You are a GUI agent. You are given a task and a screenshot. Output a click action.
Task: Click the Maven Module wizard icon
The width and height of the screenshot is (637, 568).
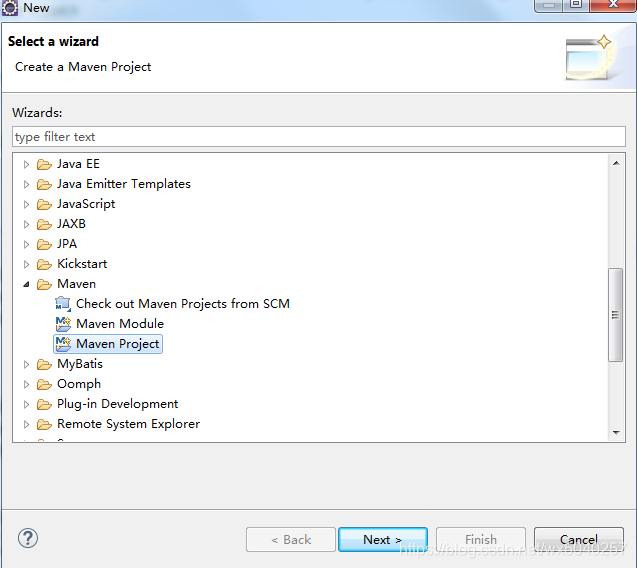coord(63,324)
